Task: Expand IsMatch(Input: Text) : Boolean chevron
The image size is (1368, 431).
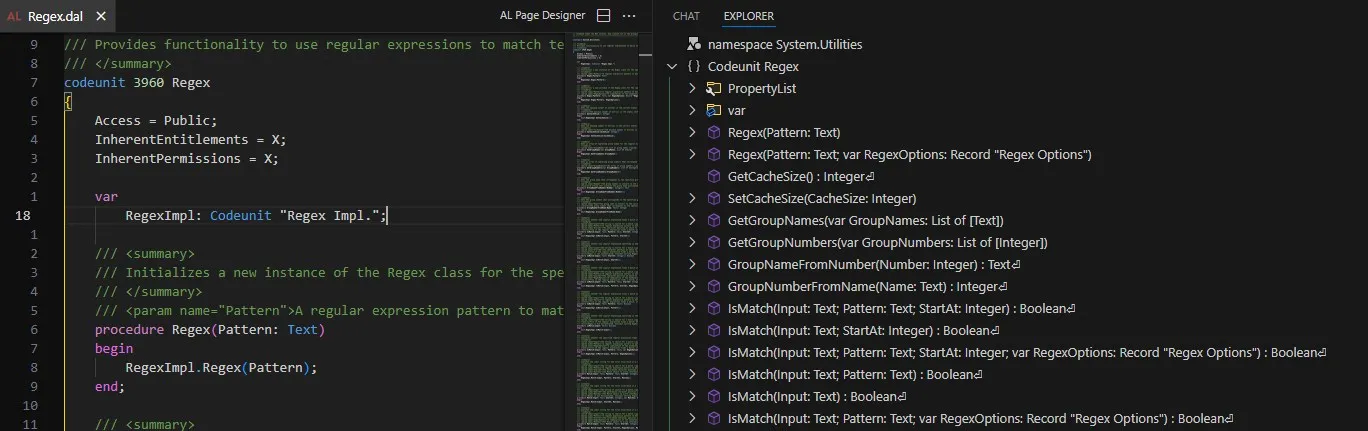Action: coord(691,396)
